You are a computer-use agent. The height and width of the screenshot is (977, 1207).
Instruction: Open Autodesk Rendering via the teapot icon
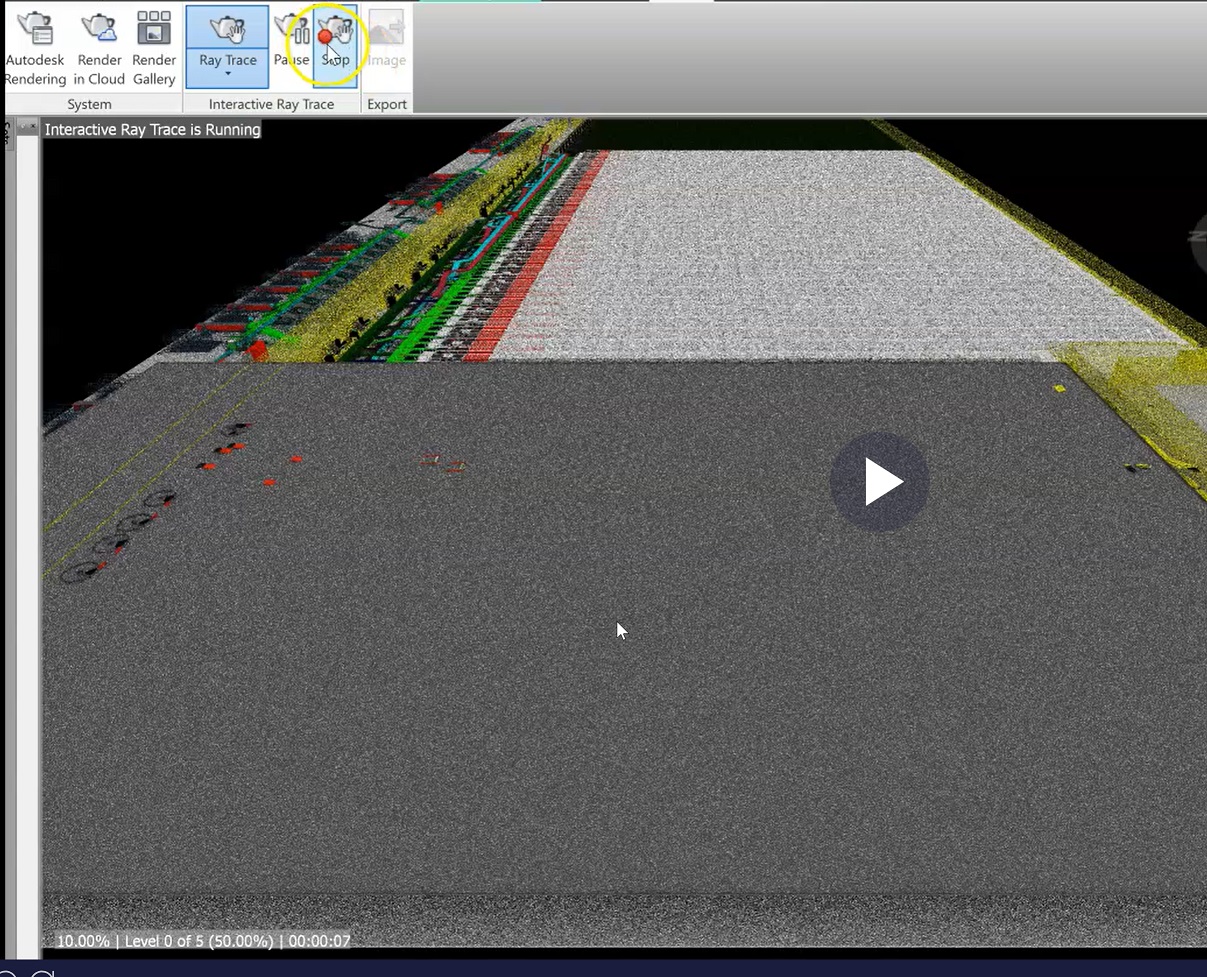tap(35, 30)
